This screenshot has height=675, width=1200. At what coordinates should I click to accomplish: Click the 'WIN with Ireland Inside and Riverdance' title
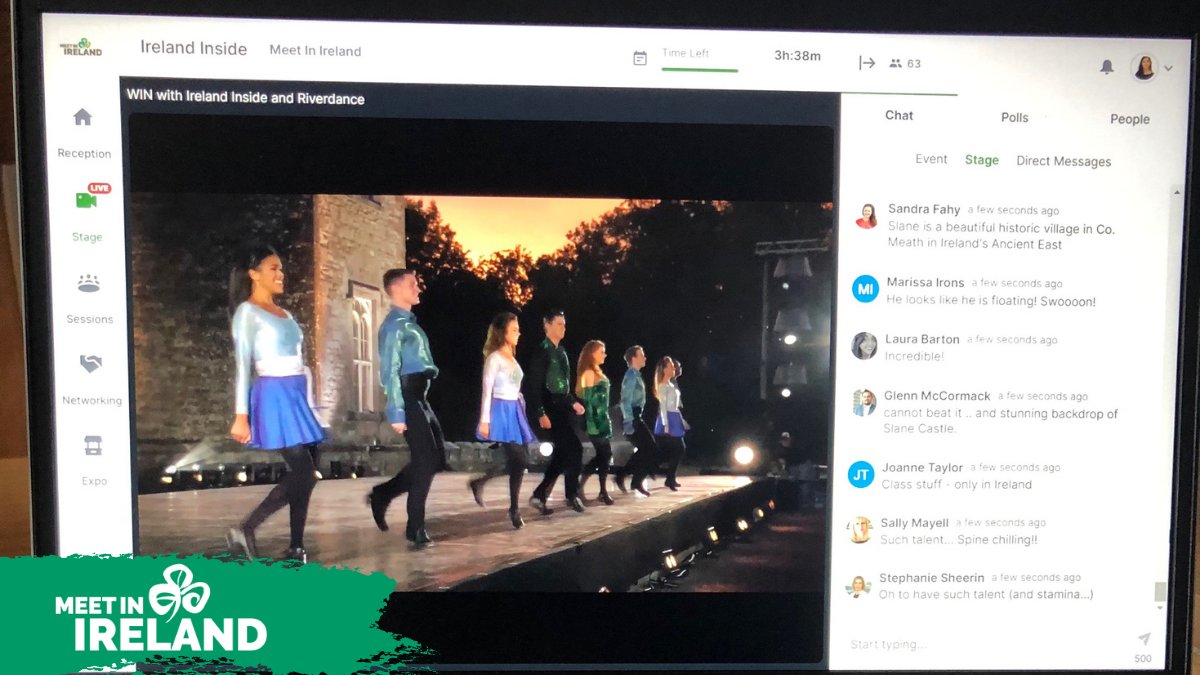click(245, 98)
